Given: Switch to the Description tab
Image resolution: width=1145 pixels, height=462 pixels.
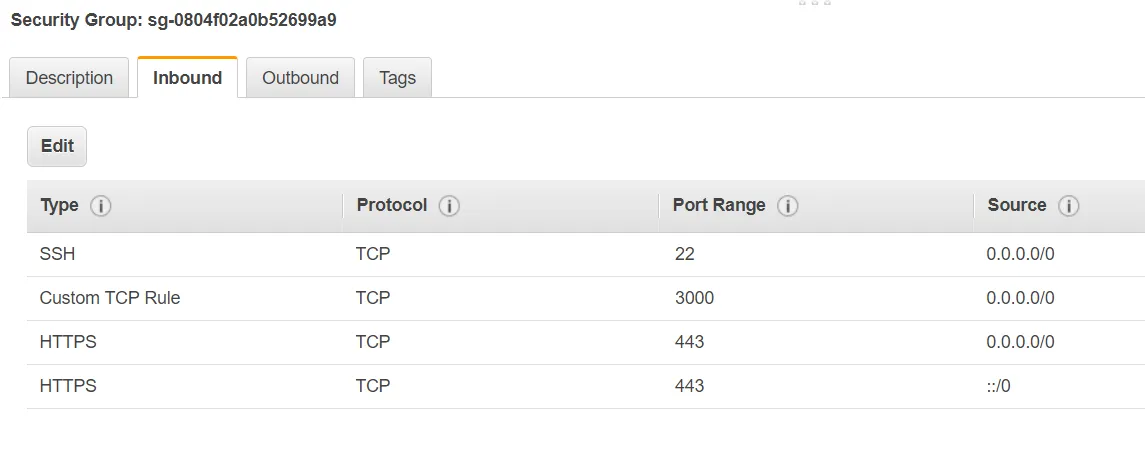Looking at the screenshot, I should [69, 78].
